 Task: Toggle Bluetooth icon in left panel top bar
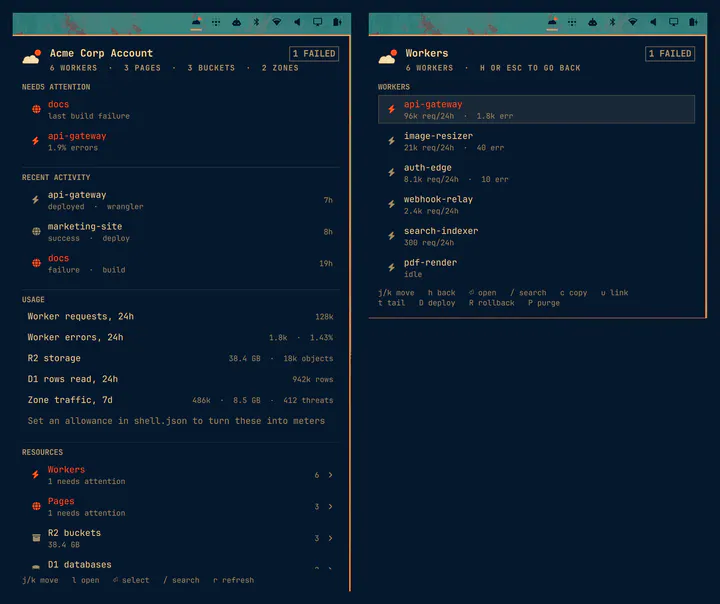coord(256,22)
